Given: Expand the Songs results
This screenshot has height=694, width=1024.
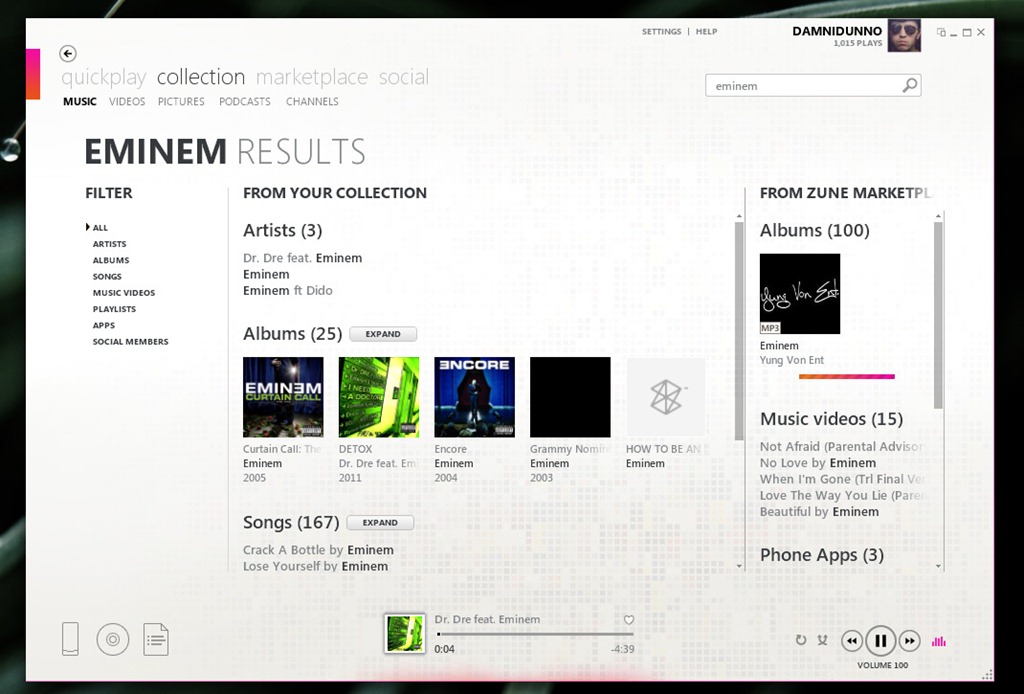Looking at the screenshot, I should click(380, 523).
